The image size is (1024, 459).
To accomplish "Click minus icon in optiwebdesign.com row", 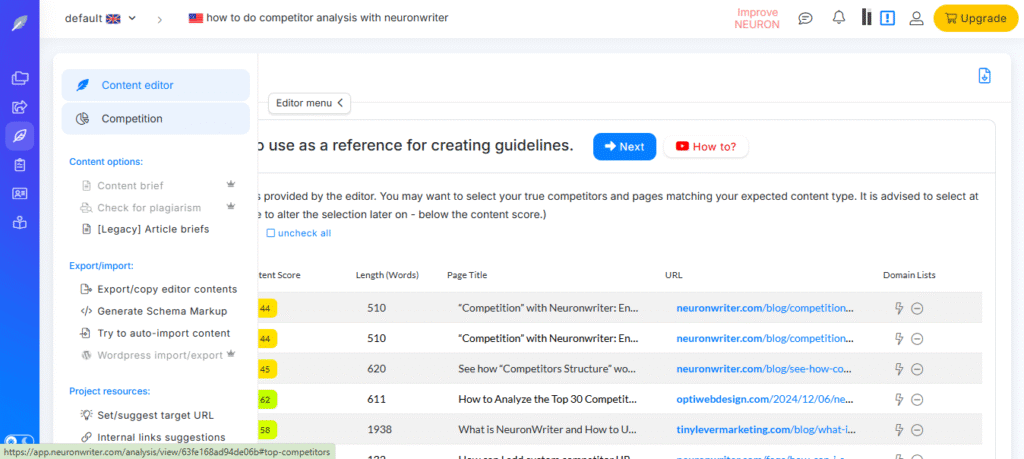I will 917,399.
